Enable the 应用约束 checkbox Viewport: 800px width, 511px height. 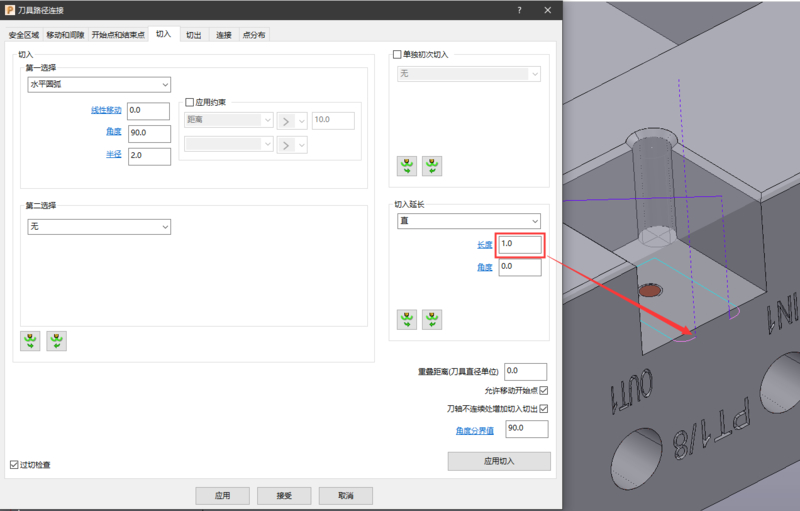190,102
